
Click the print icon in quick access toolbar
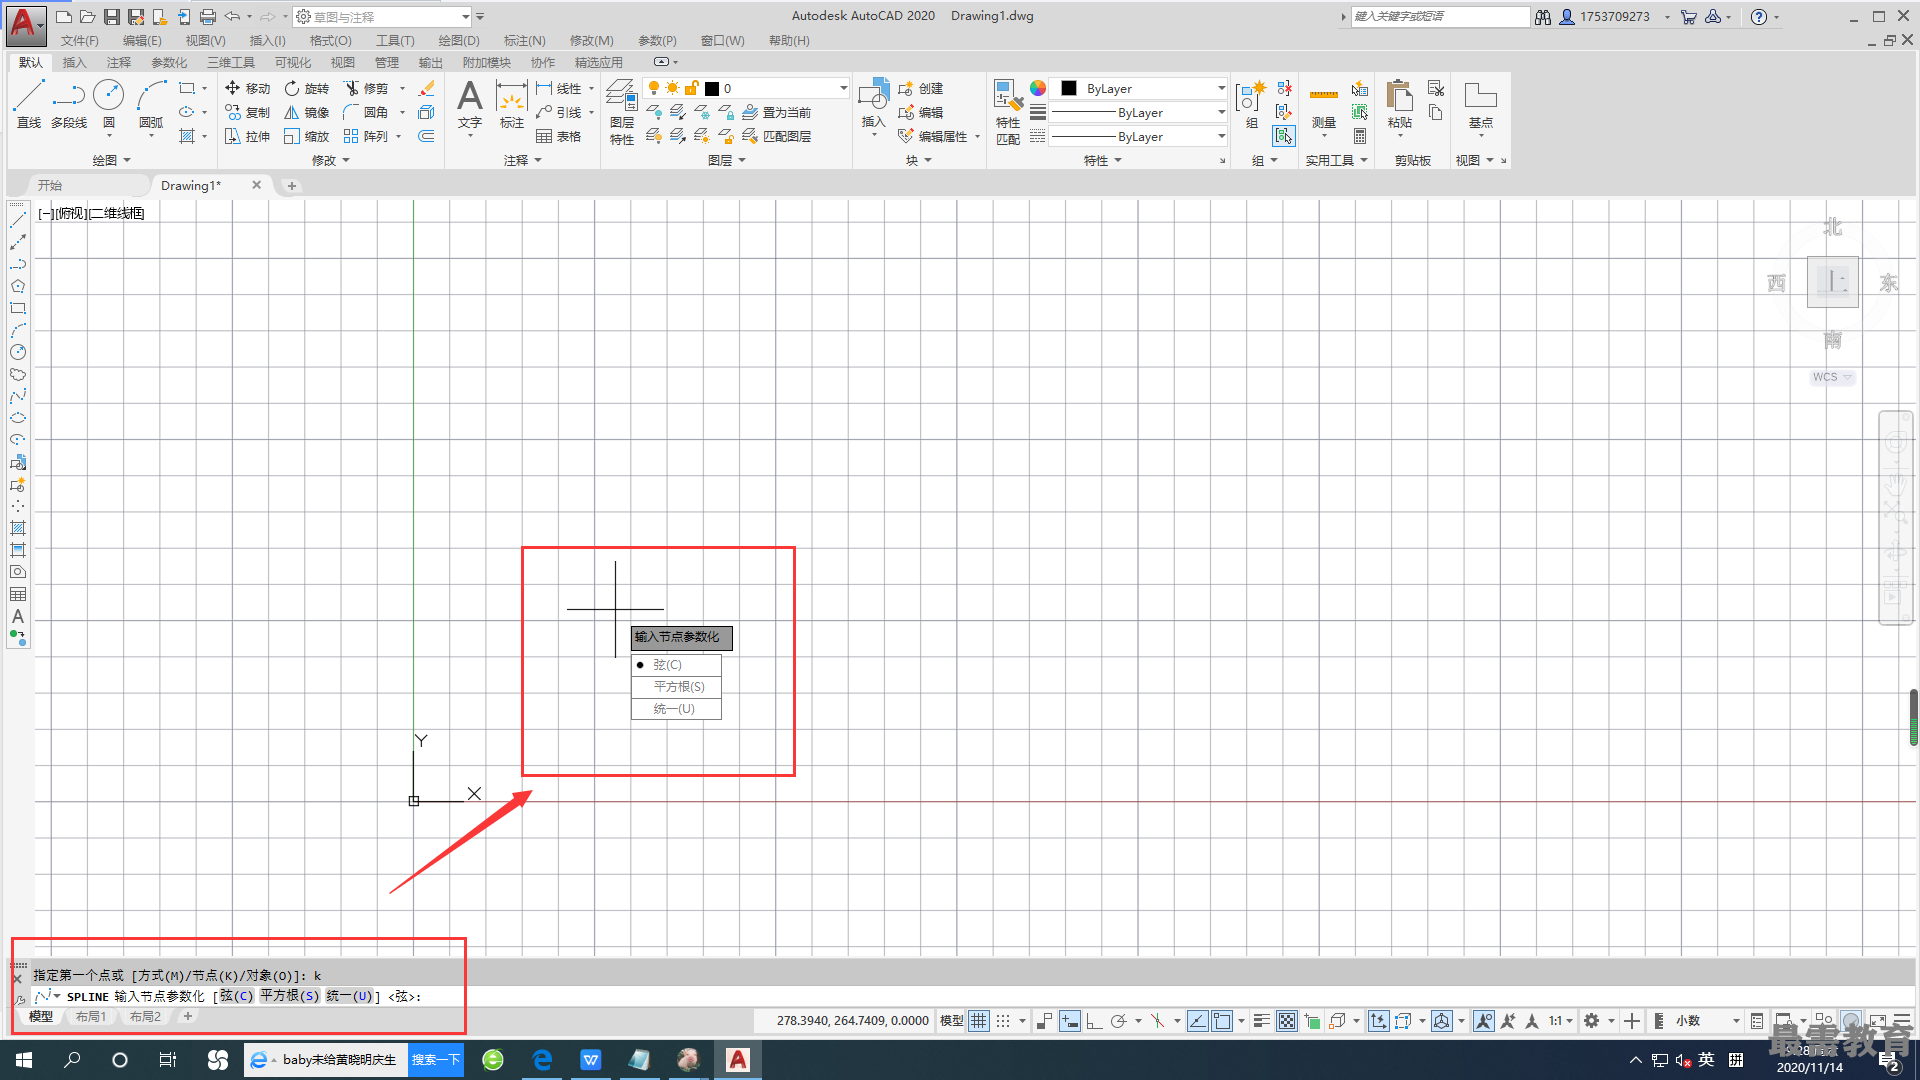tap(208, 16)
